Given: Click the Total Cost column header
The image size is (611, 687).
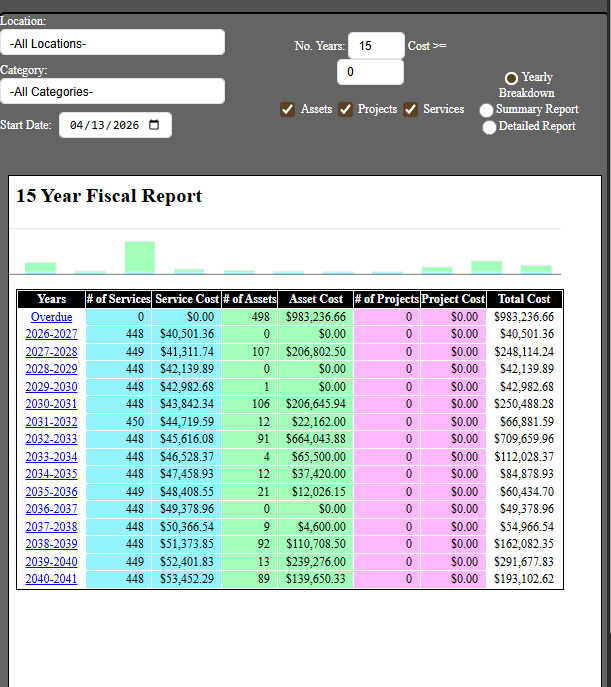Looking at the screenshot, I should [x=524, y=299].
